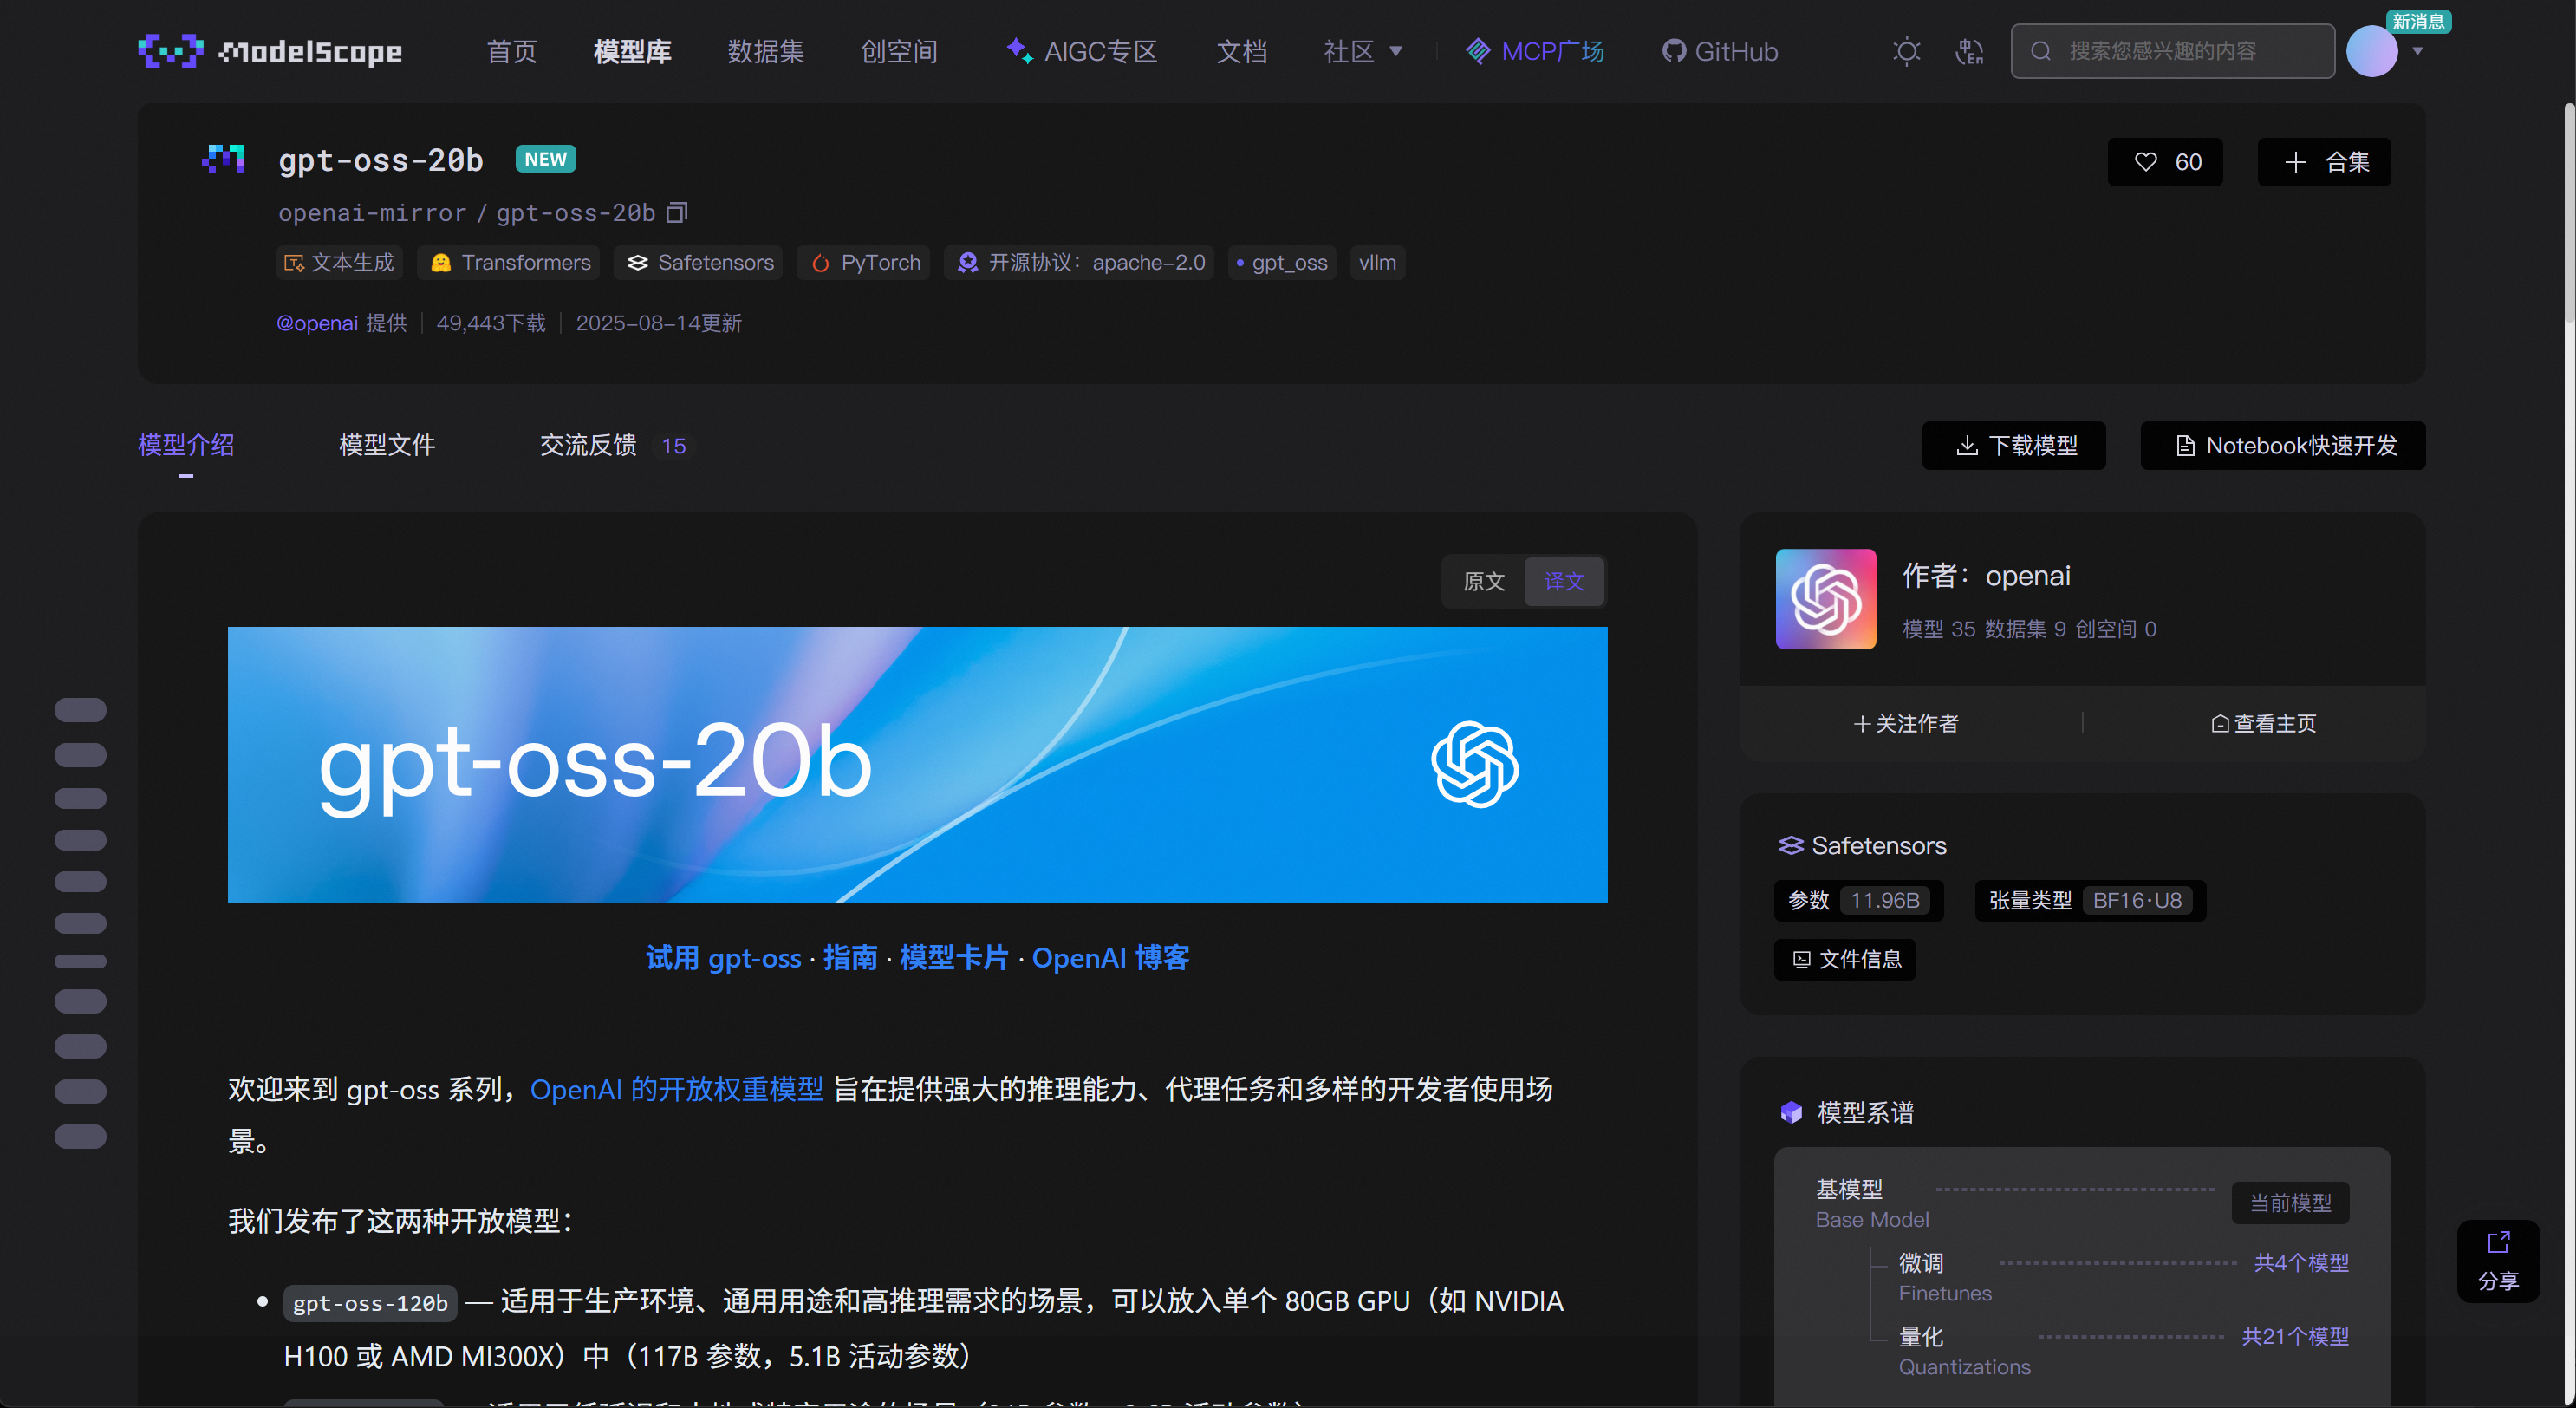The image size is (2576, 1408).
Task: Expand the 社区 community dropdown
Action: click(1363, 51)
